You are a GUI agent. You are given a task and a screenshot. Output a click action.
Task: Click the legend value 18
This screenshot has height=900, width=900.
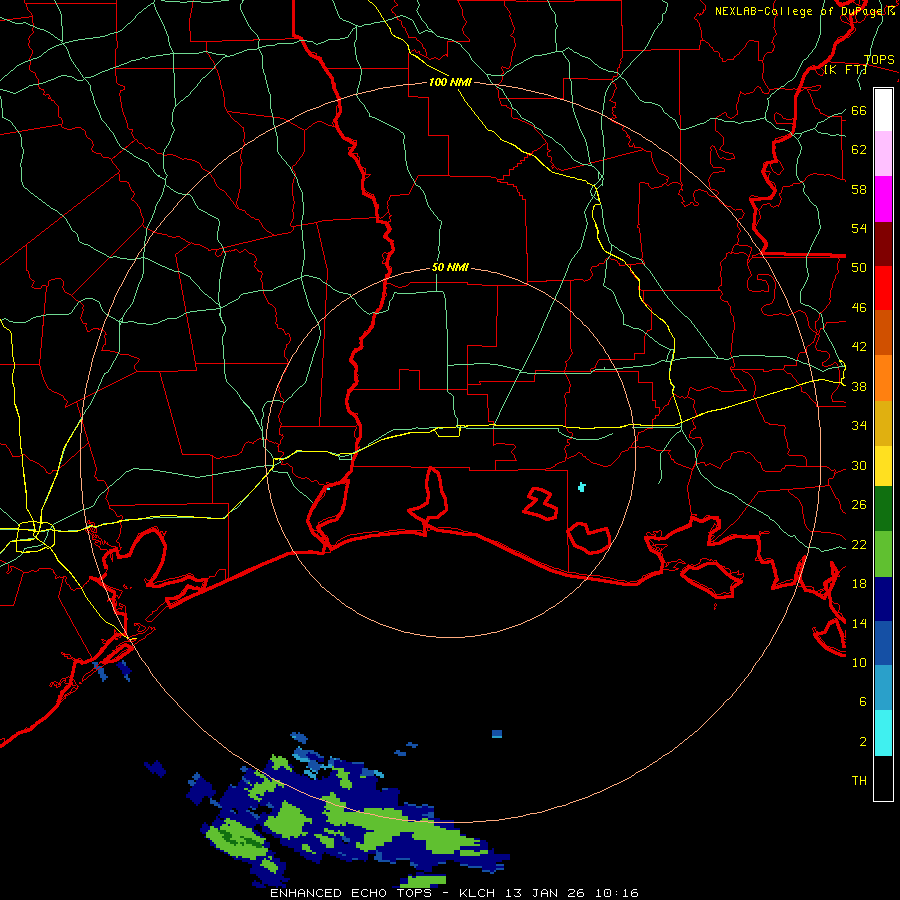[x=859, y=583]
